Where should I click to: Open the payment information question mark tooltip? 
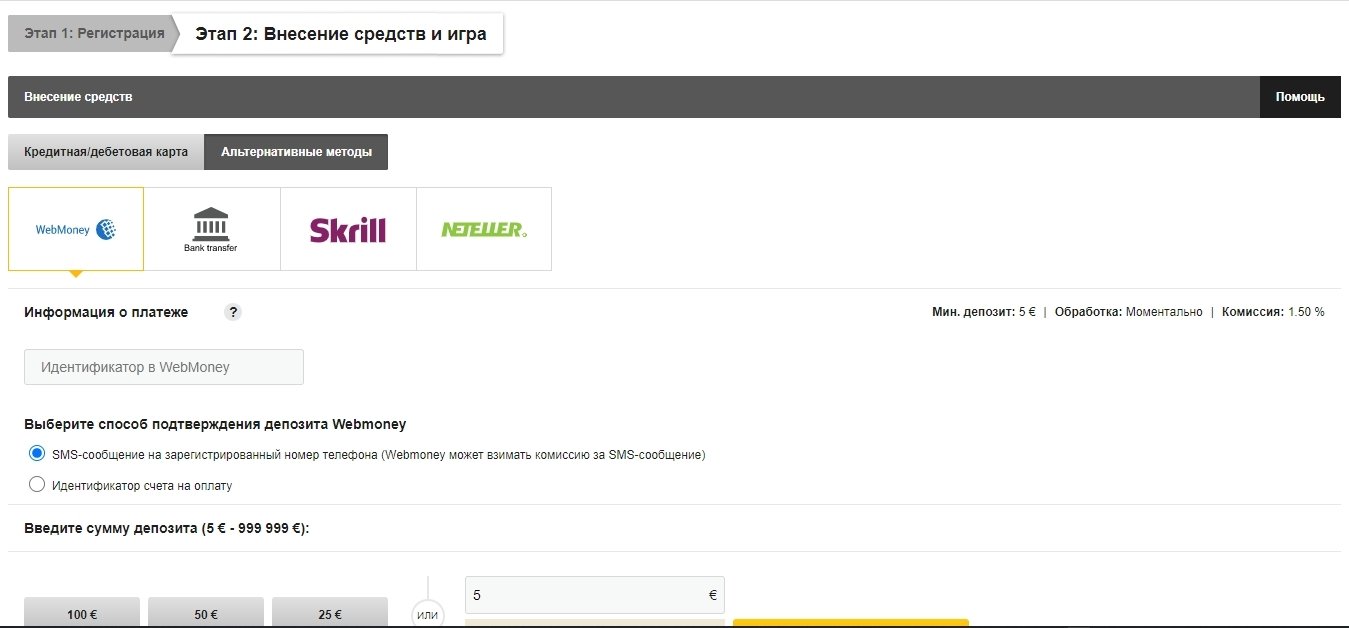(233, 312)
